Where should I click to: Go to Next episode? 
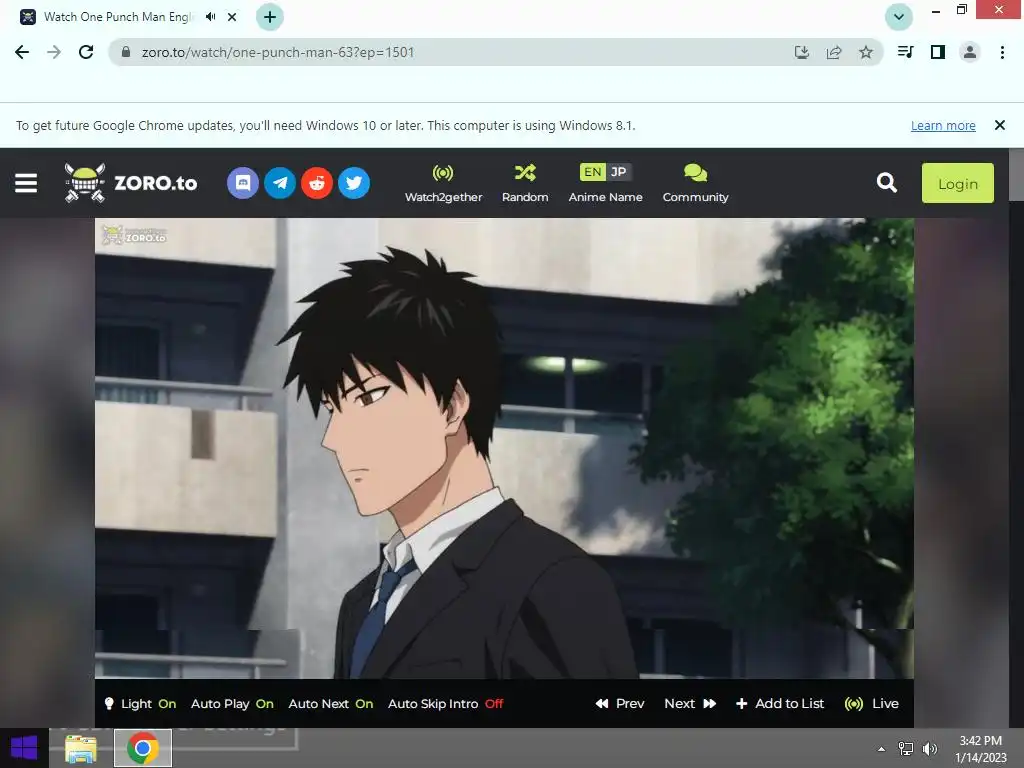[690, 704]
